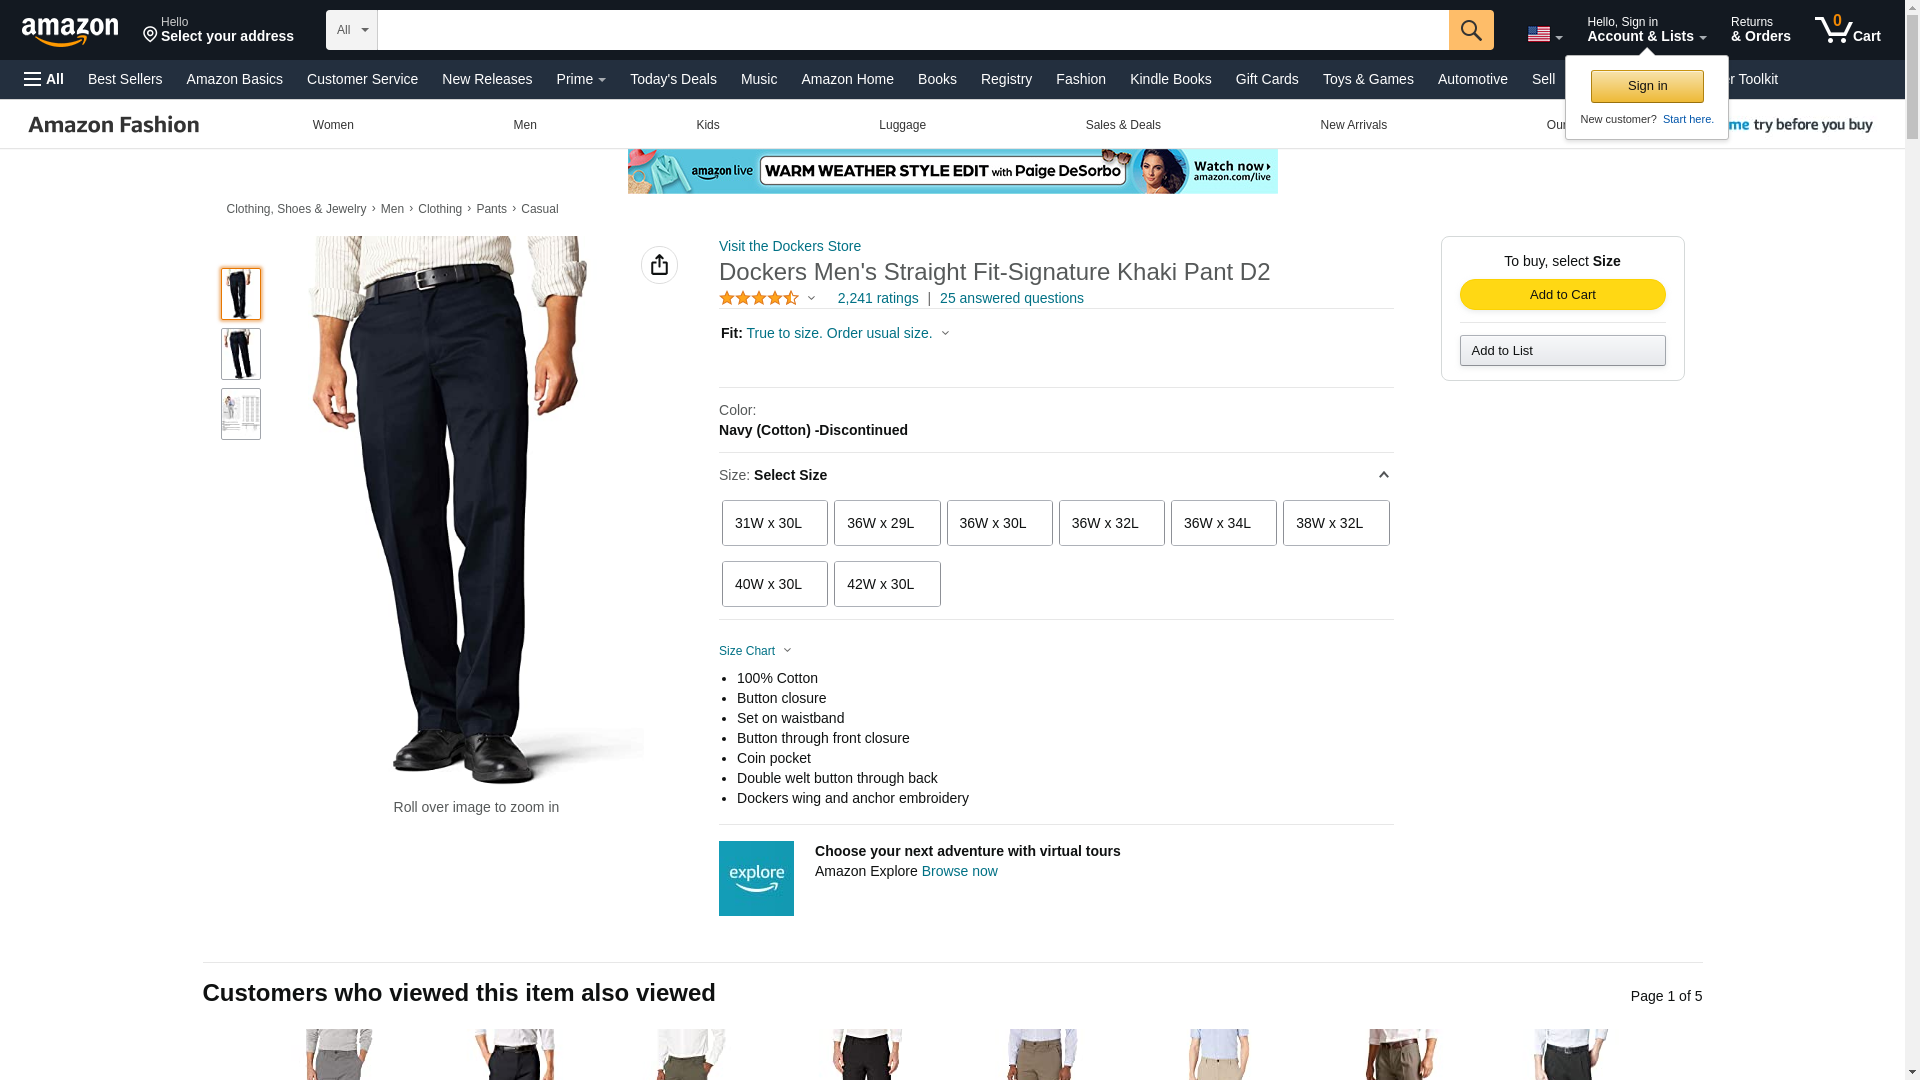Visit the Dockers Store link

tap(790, 246)
